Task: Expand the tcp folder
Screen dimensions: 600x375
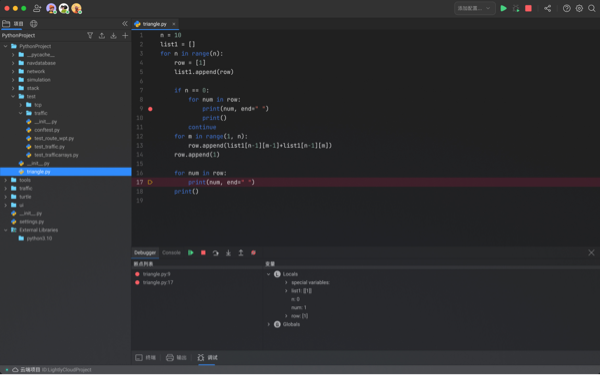Action: 21,105
